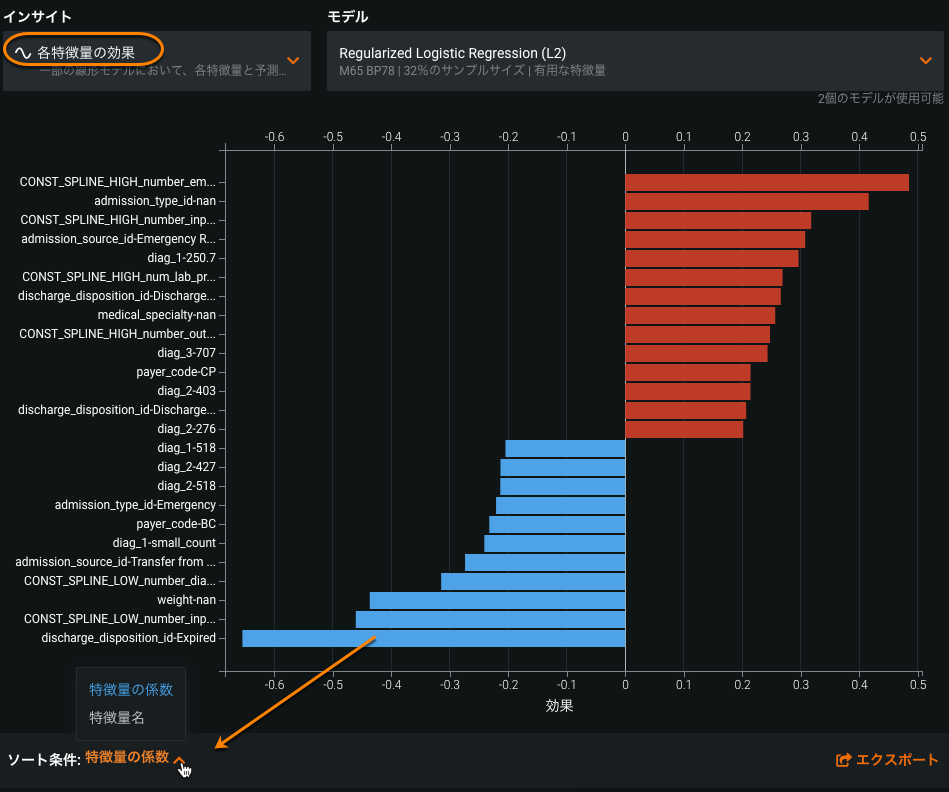Choose 特徴量名 sort option
This screenshot has height=792, width=949.
117,717
